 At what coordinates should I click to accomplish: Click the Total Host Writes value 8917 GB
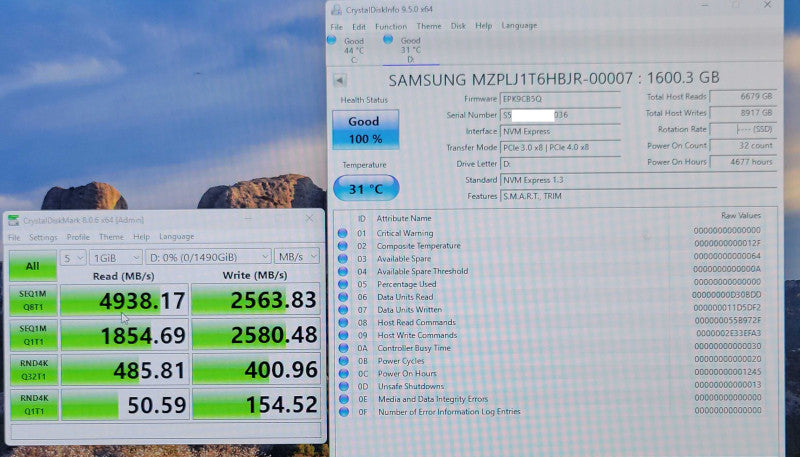tap(743, 113)
